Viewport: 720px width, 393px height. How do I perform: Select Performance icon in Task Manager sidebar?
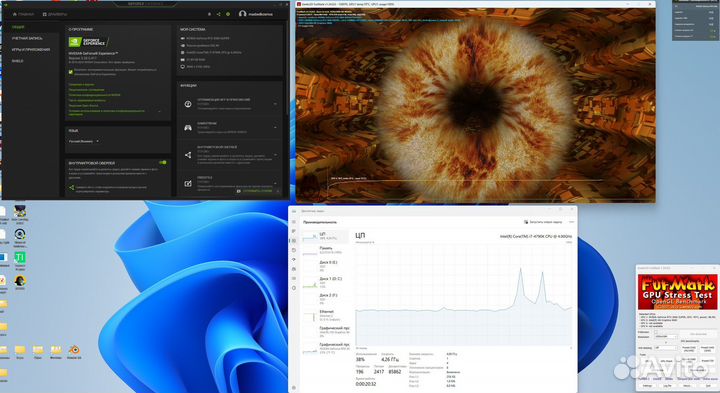point(294,241)
